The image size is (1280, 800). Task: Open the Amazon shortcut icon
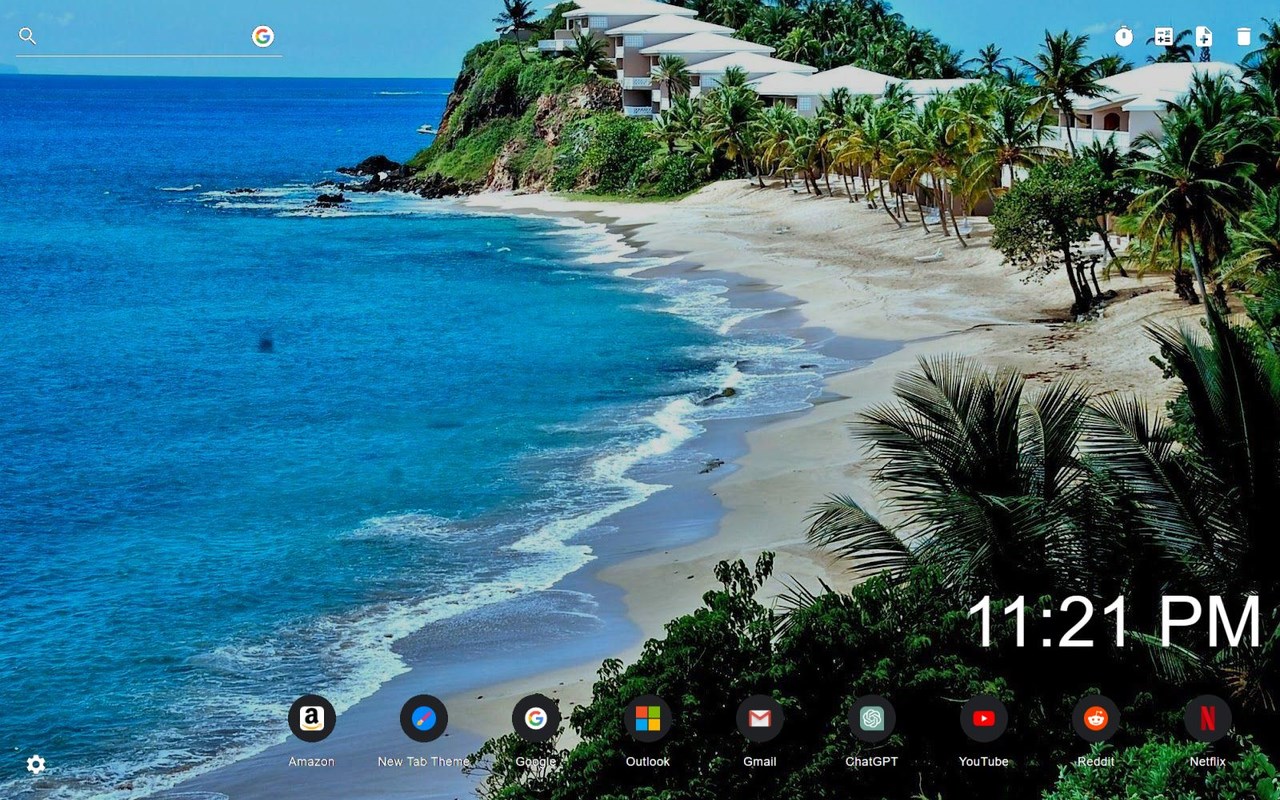coord(312,719)
